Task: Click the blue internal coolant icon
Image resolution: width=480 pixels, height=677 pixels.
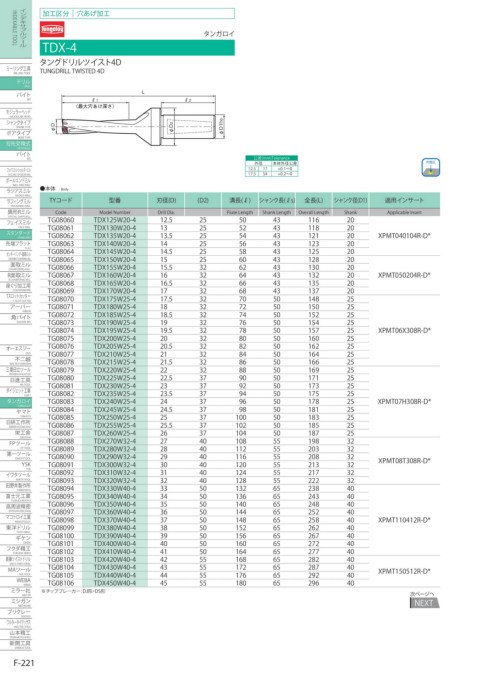Action: (x=430, y=168)
